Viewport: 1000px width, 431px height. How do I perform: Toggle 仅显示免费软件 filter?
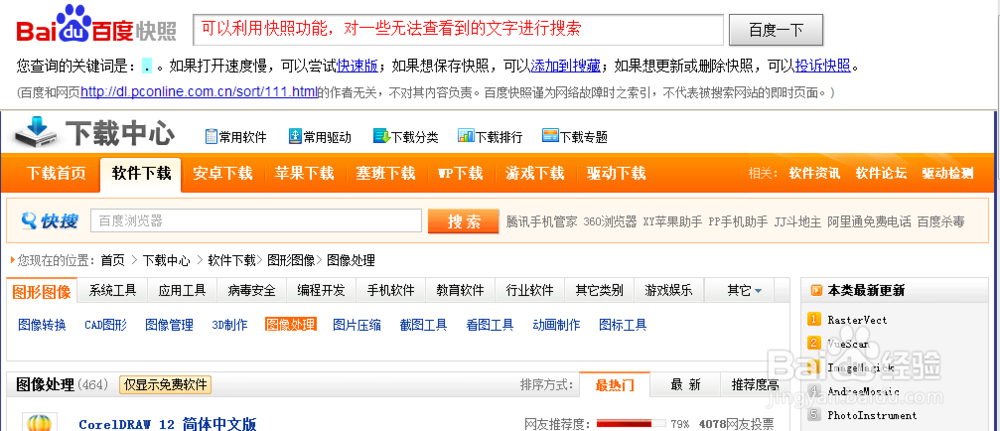165,384
